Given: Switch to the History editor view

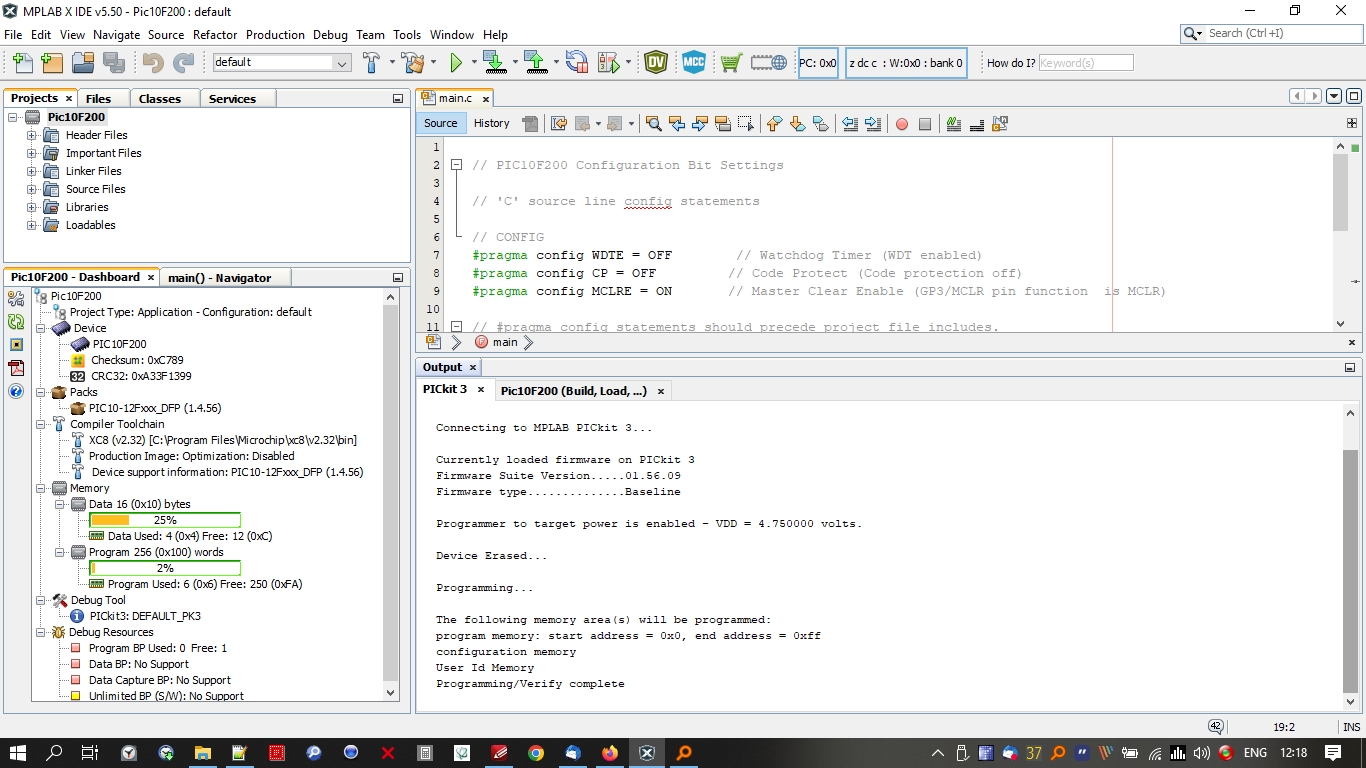Looking at the screenshot, I should pos(491,123).
